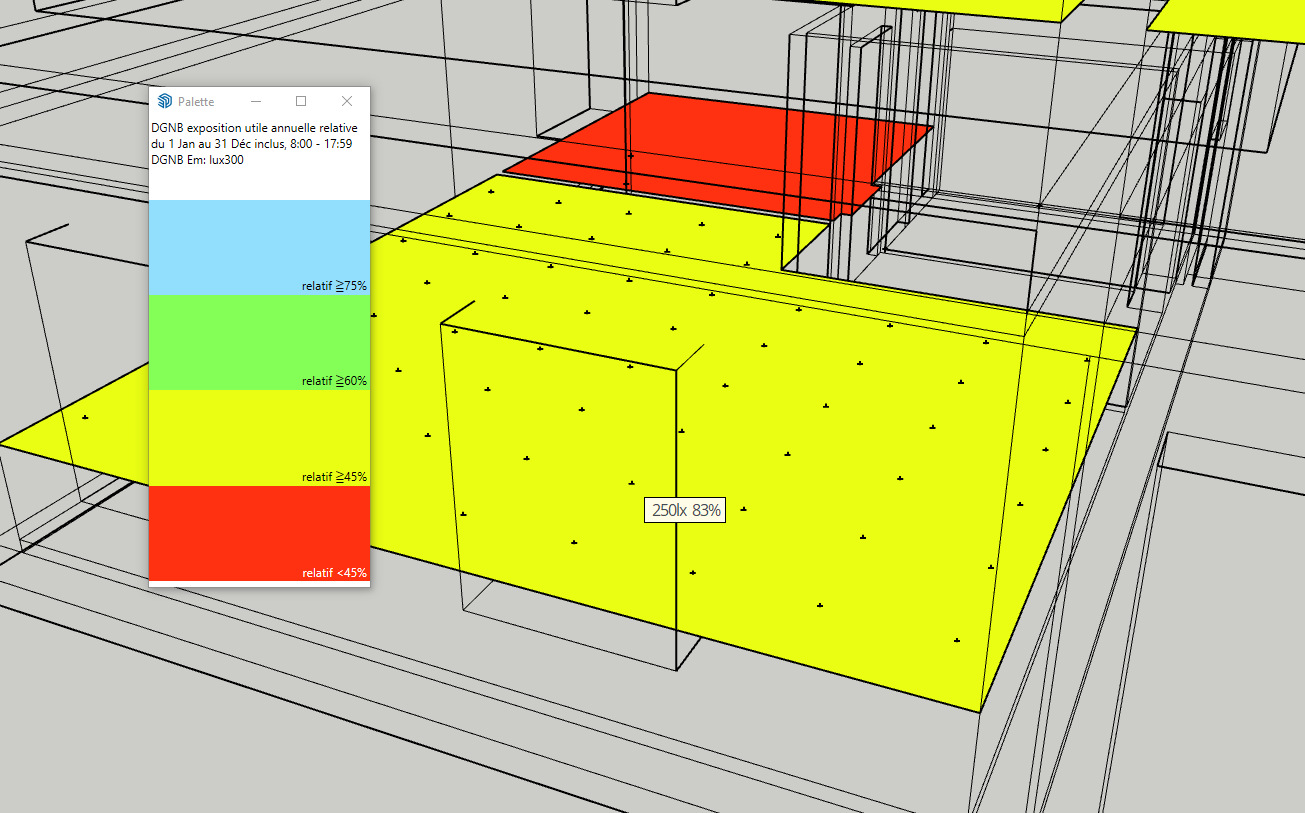The height and width of the screenshot is (813, 1305).
Task: Maximize the Palette window
Action: (x=301, y=101)
